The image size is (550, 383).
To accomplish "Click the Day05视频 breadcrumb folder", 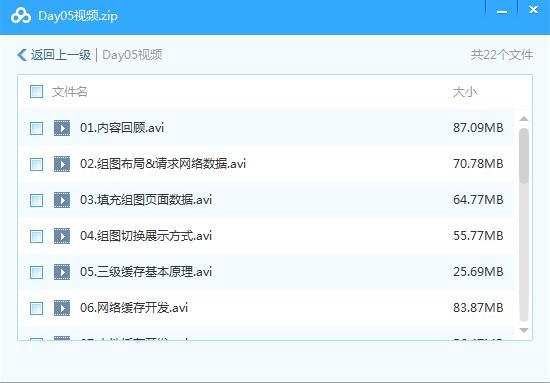I will point(132,55).
